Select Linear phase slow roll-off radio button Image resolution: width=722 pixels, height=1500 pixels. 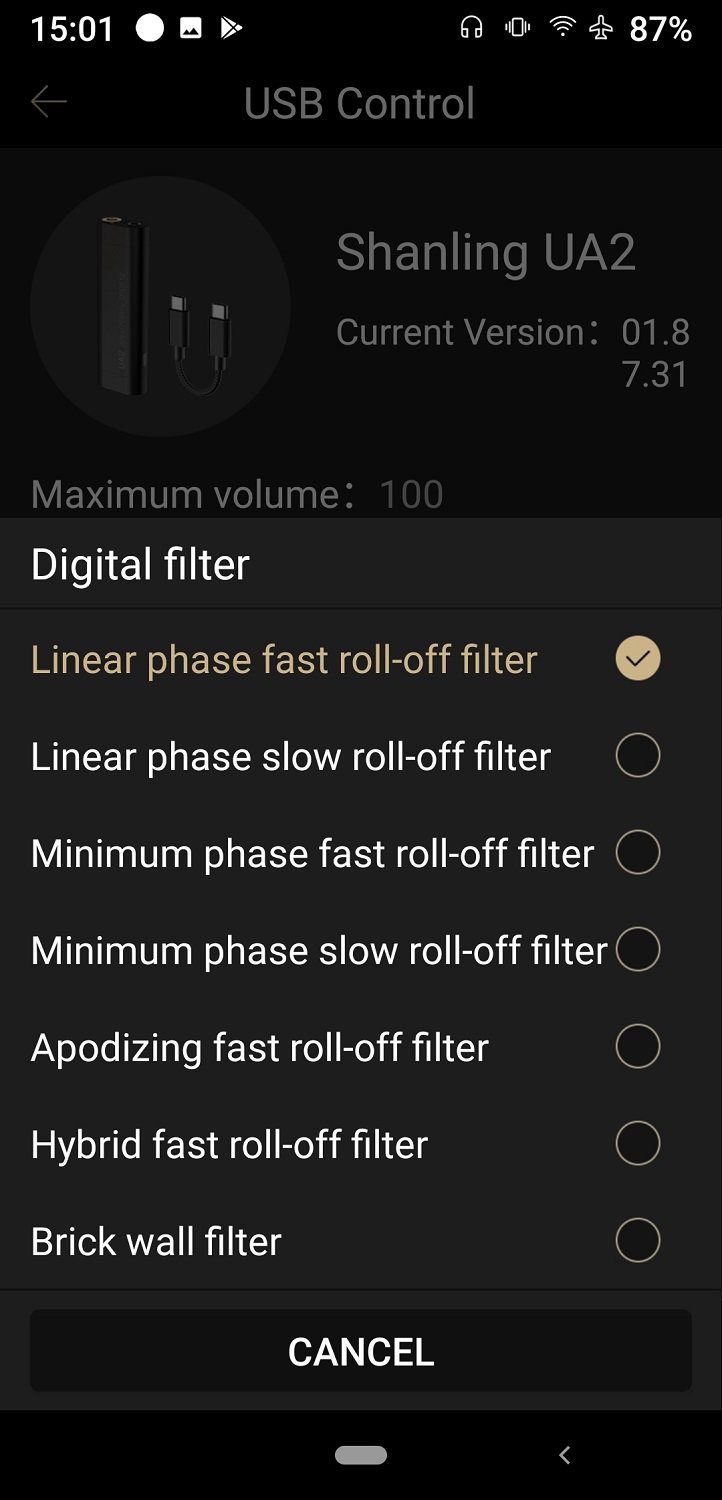[638, 756]
